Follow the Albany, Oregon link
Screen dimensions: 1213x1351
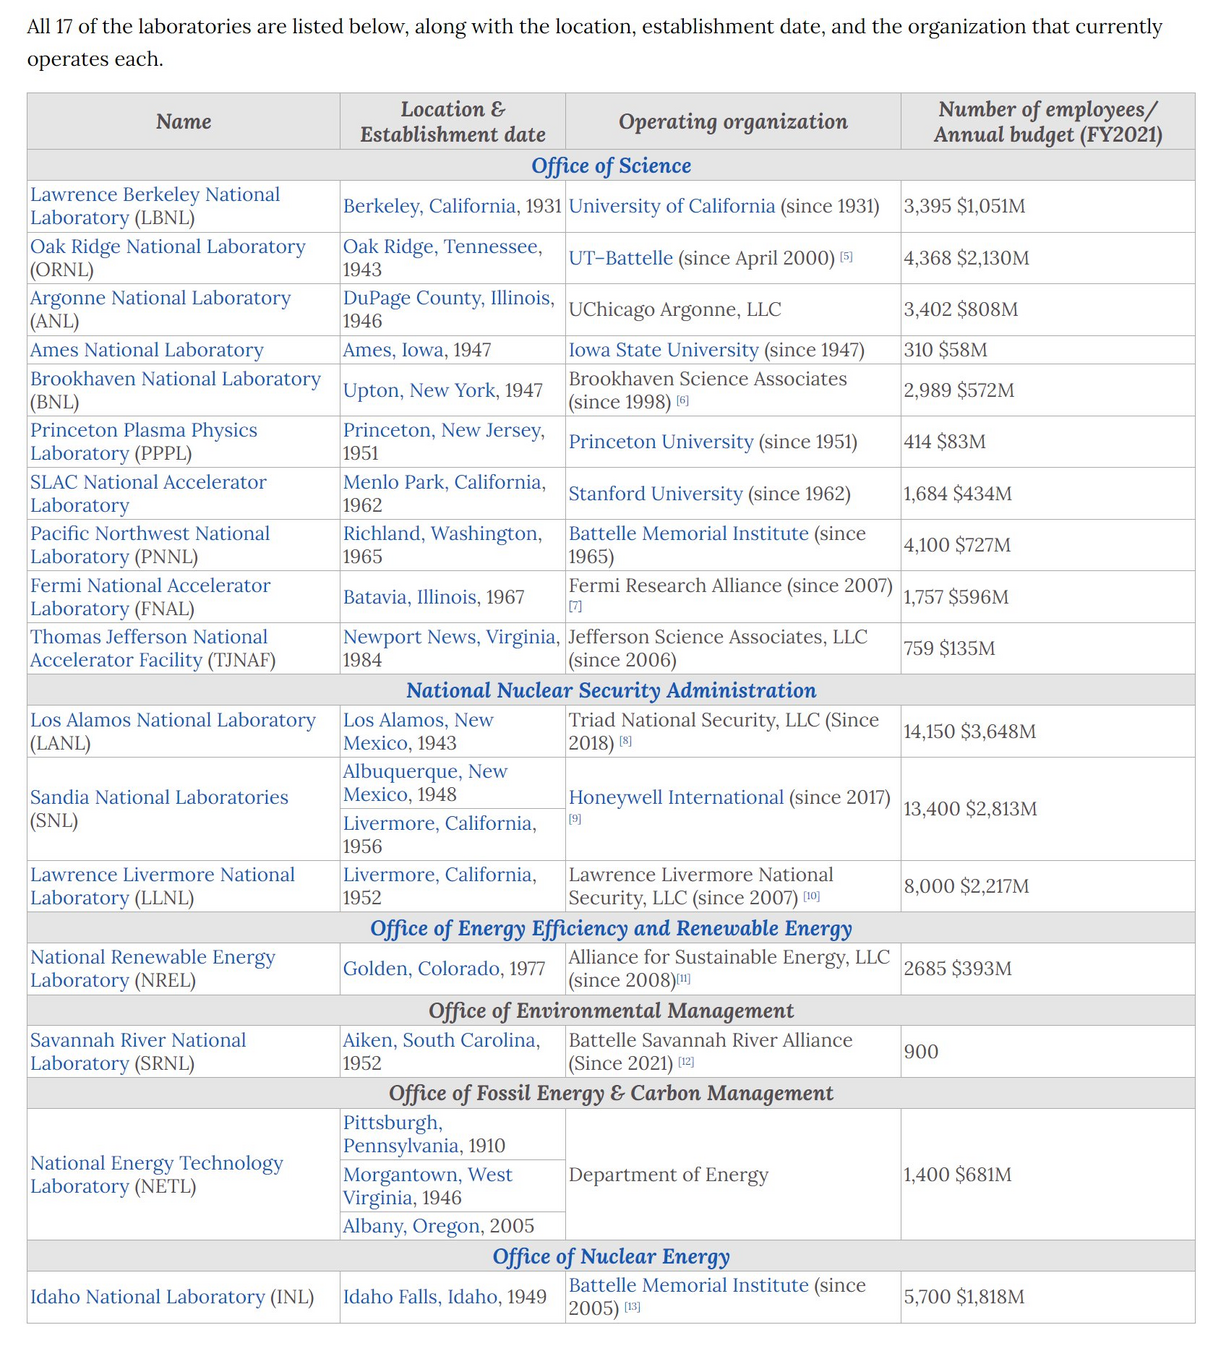pyautogui.click(x=413, y=1226)
